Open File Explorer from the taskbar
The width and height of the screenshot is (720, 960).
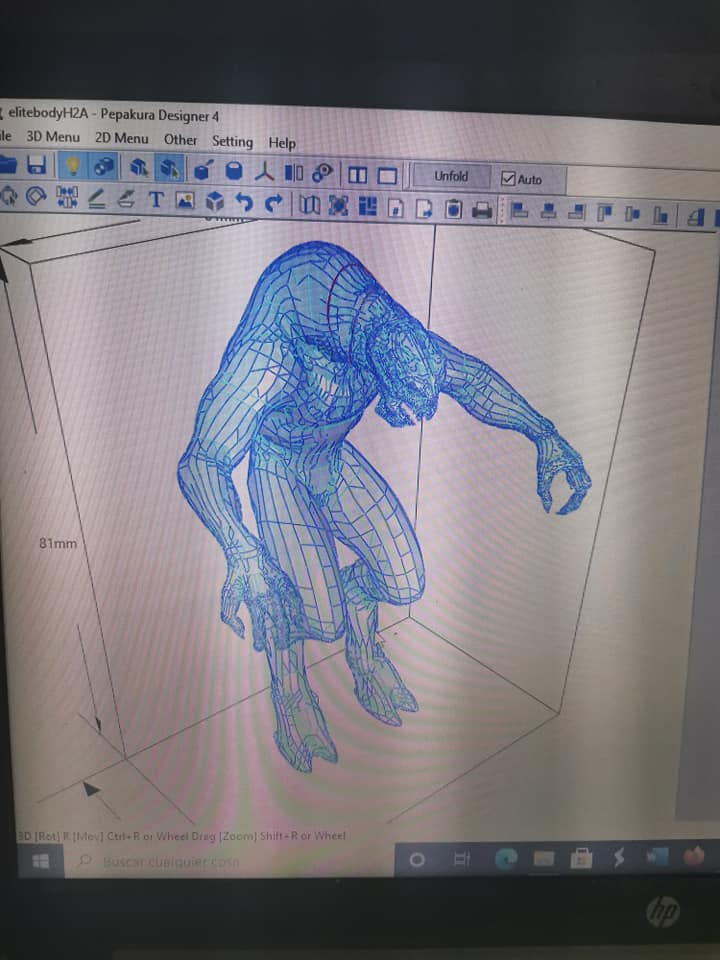pyautogui.click(x=544, y=859)
